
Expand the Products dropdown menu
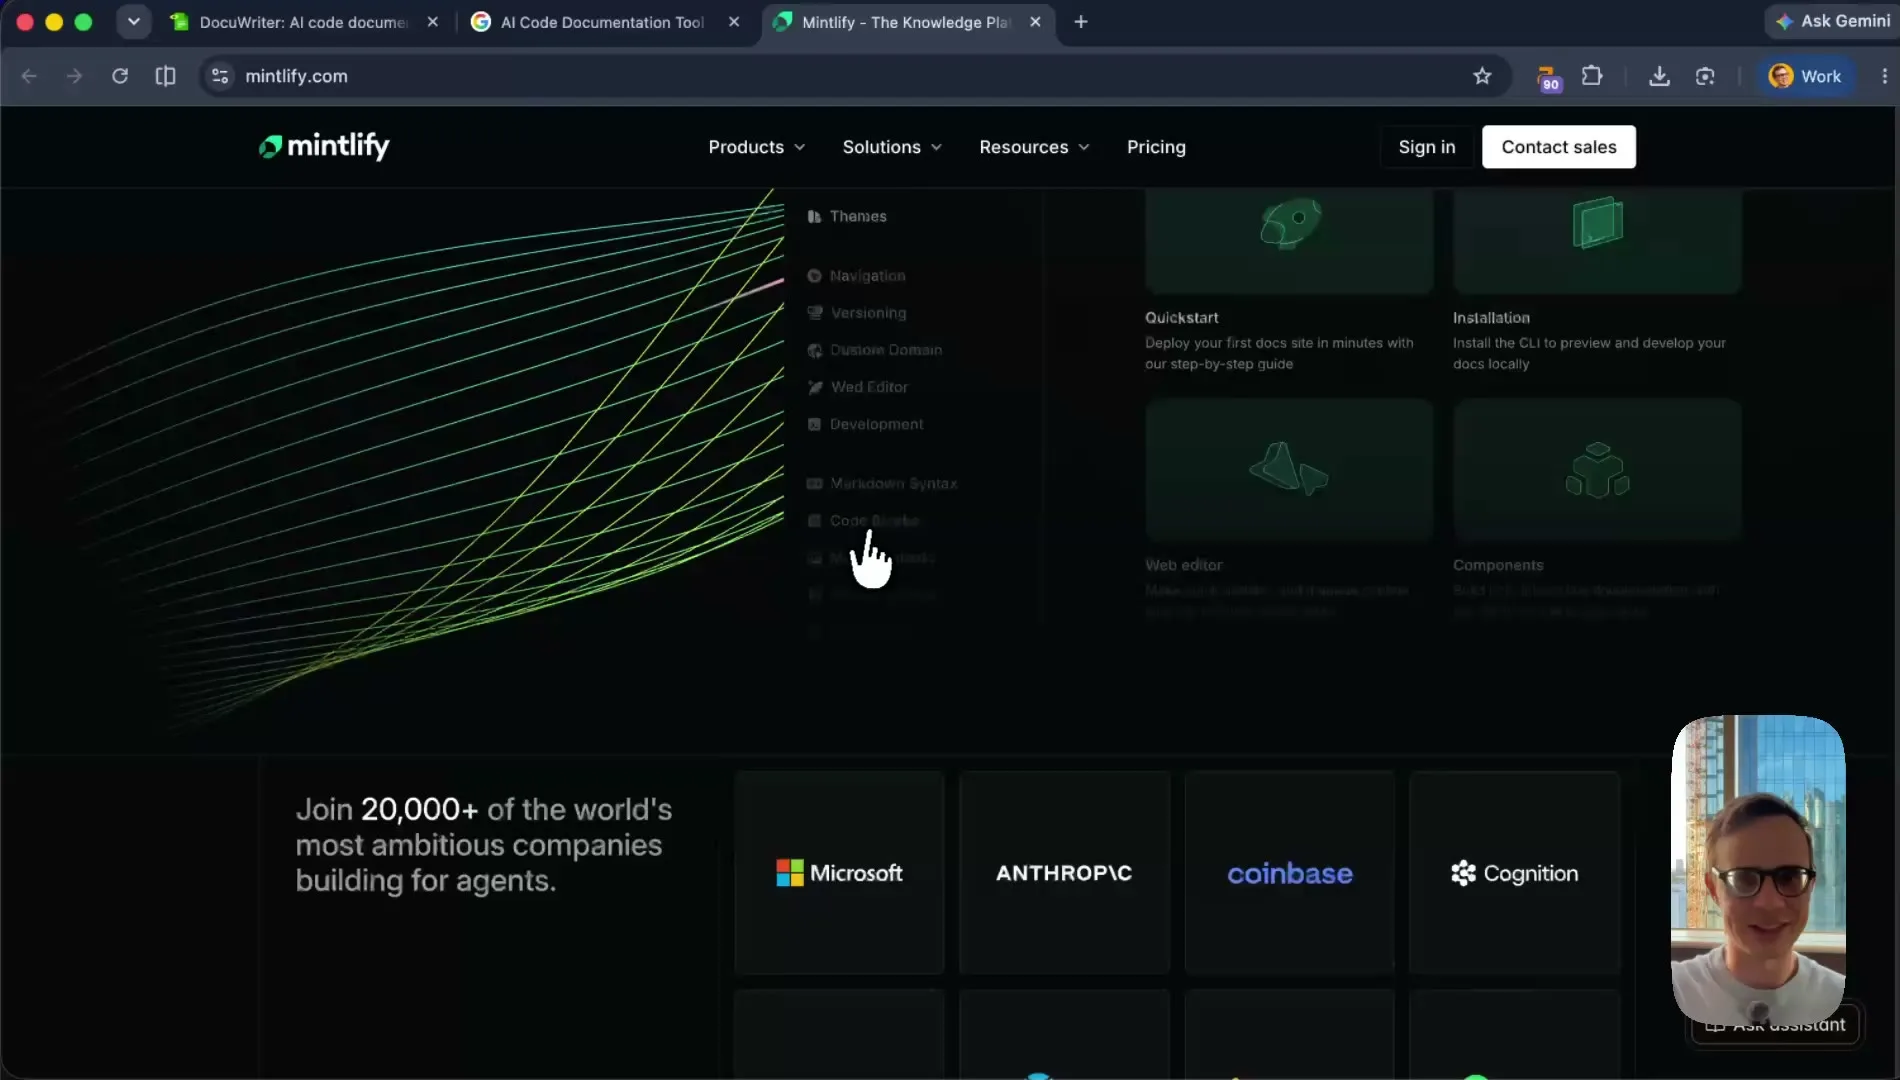[757, 147]
